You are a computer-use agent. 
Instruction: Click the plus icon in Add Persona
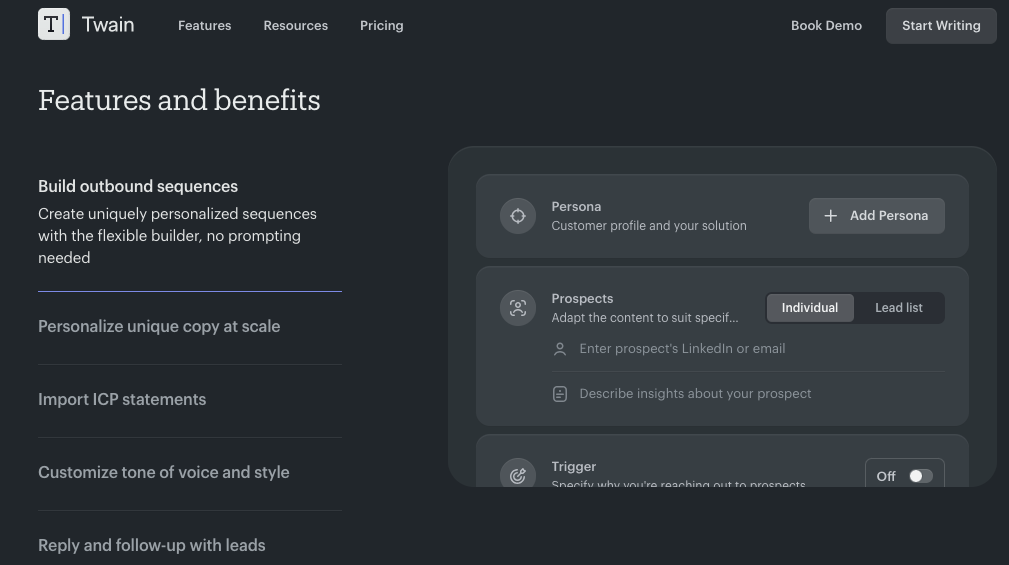coord(830,216)
